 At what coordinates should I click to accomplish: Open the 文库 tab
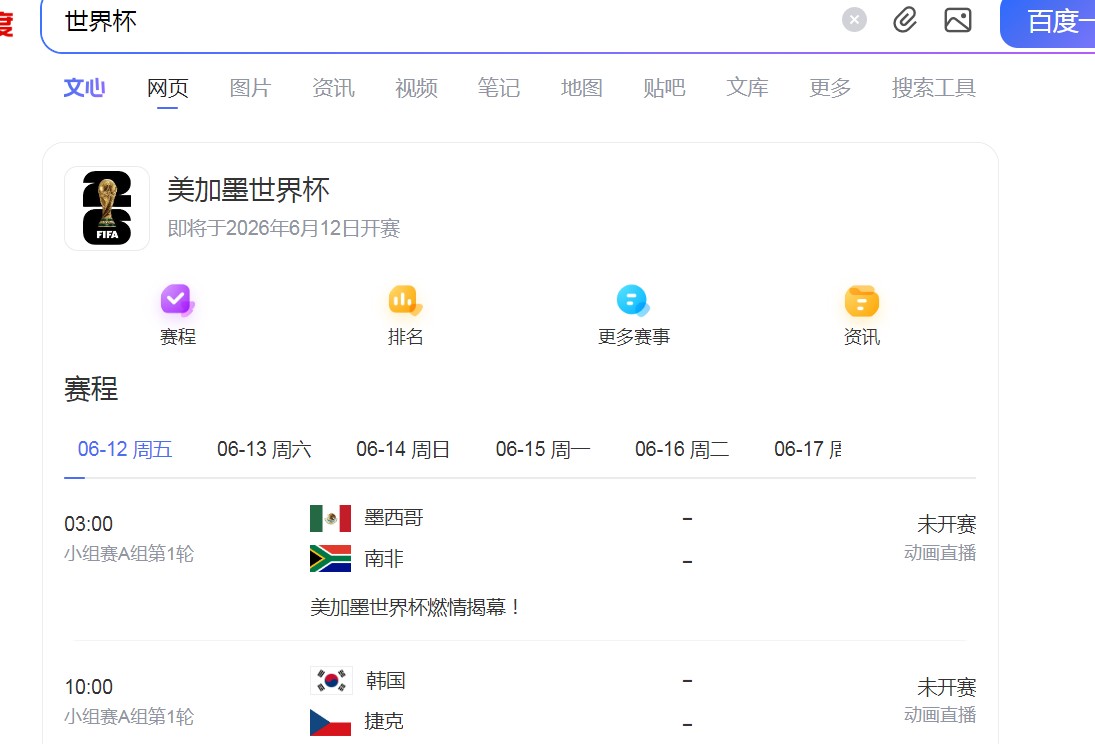point(747,88)
